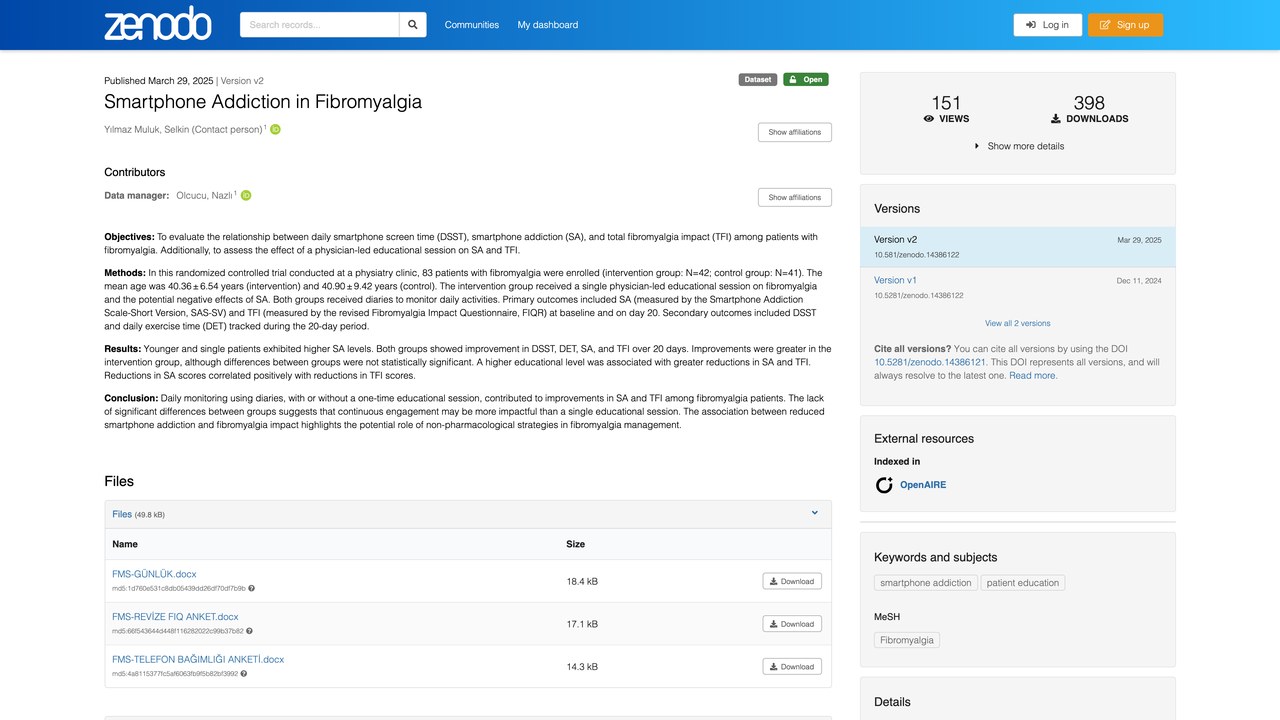This screenshot has width=1280, height=720.
Task: Show affiliations for the author
Action: (x=795, y=132)
